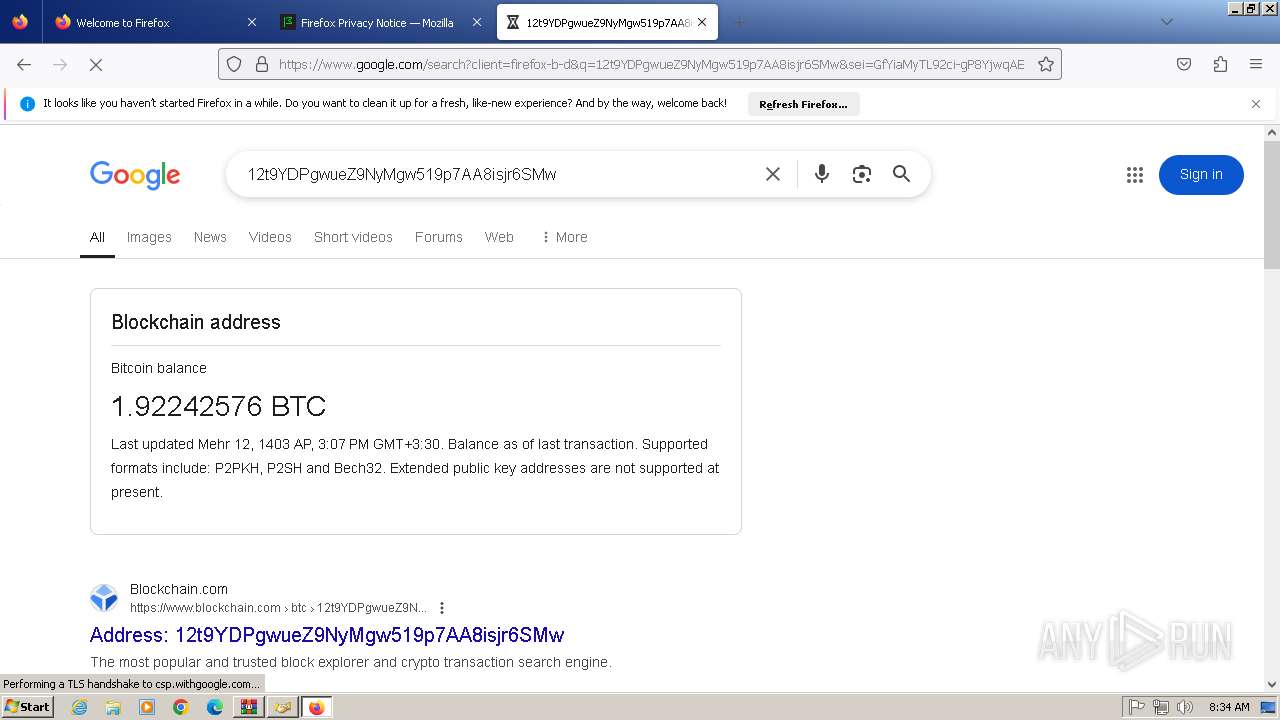Open the Firefox window in the taskbar
Image resolution: width=1280 pixels, height=720 pixels.
pos(317,707)
